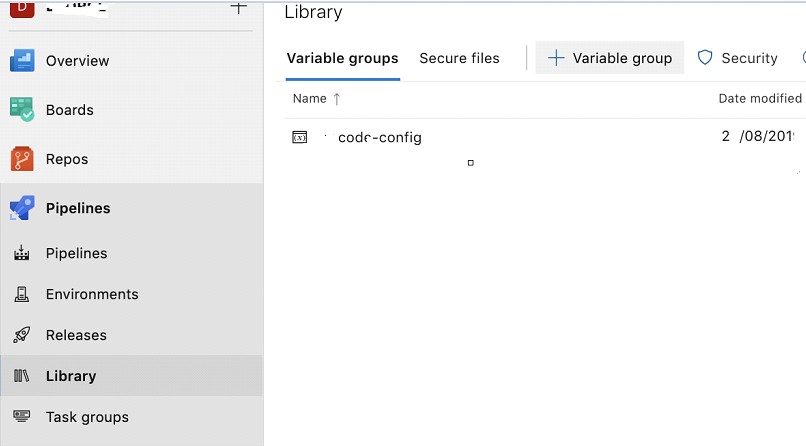Add a new Variable group

tap(610, 58)
